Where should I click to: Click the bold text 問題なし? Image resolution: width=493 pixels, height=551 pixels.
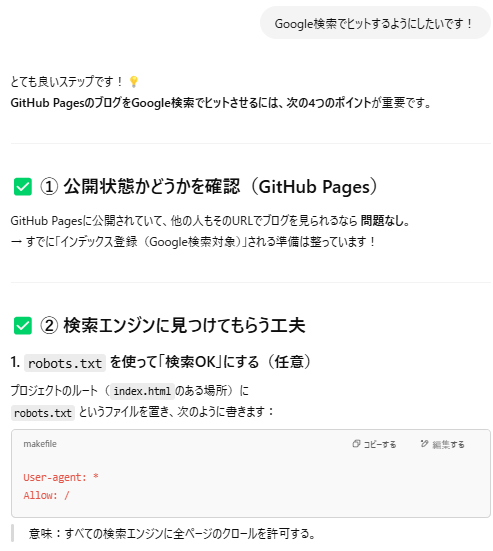385,221
